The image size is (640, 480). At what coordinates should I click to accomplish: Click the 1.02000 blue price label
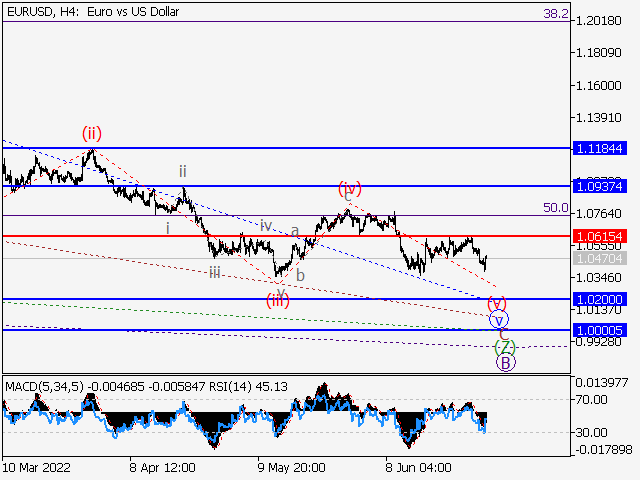click(600, 299)
